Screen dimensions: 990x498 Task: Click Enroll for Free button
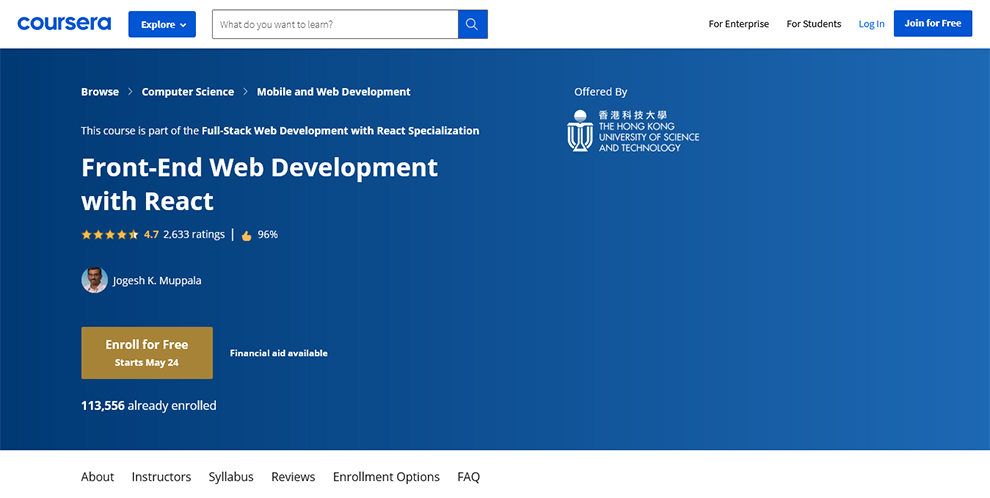(x=147, y=353)
